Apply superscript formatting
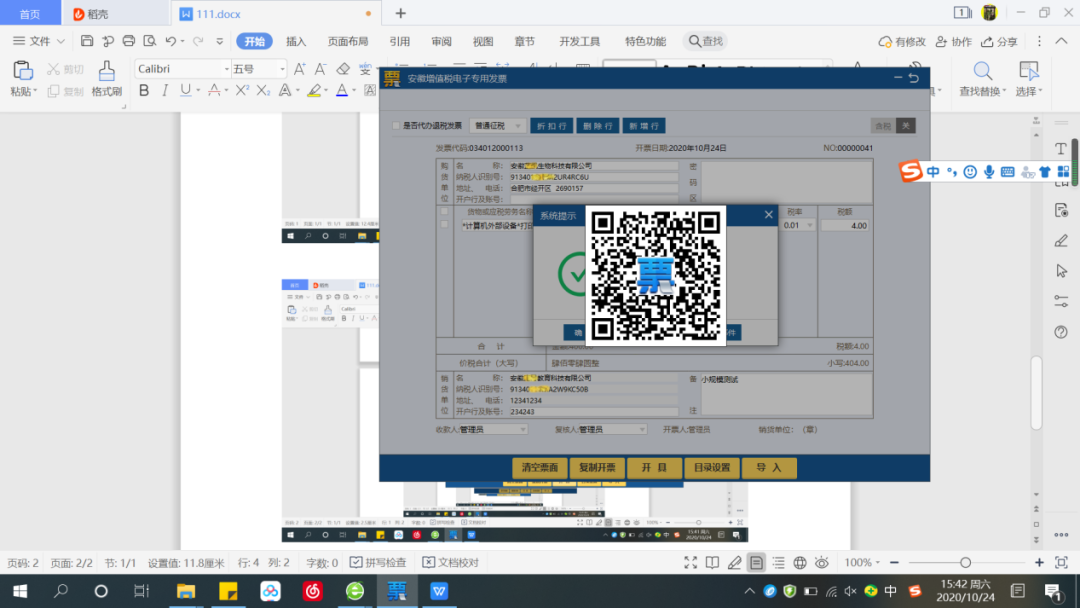The width and height of the screenshot is (1080, 608). tap(242, 90)
